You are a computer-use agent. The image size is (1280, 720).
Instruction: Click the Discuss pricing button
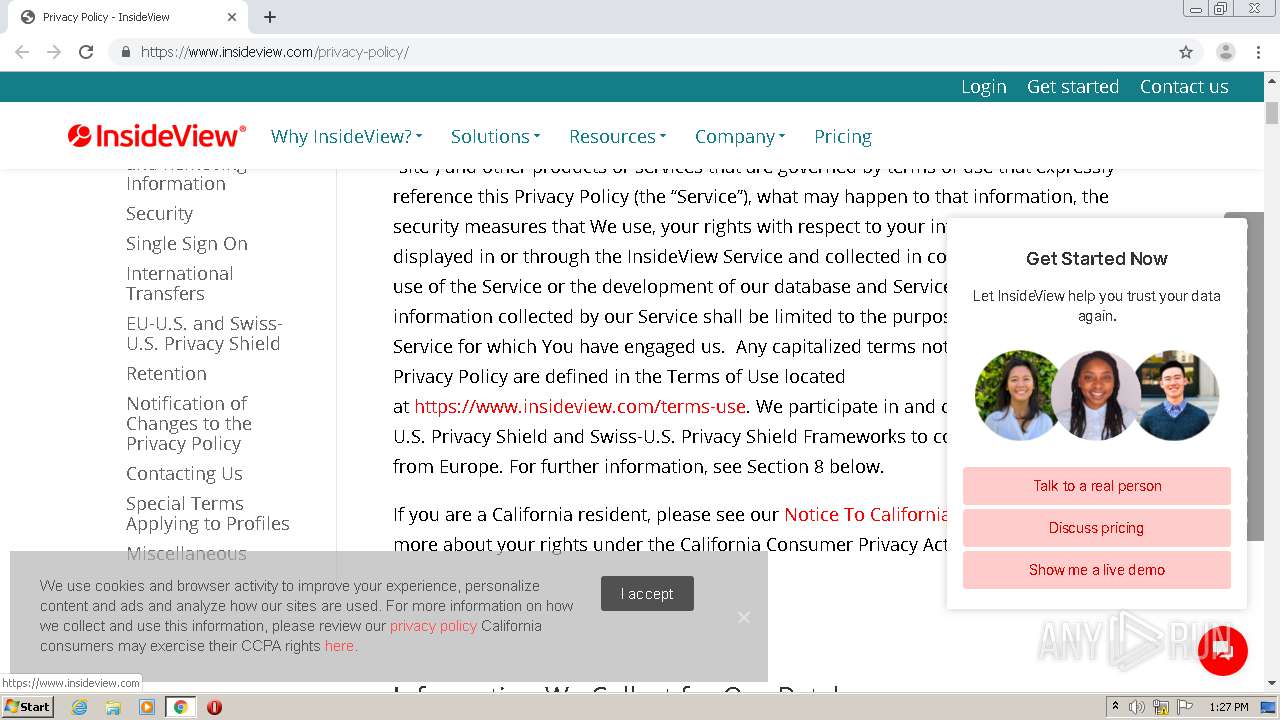tap(1097, 528)
